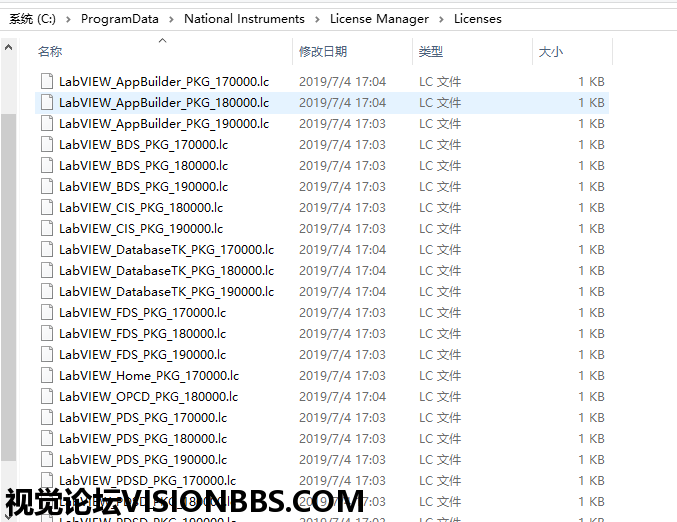The image size is (677, 522).
Task: Select file name LabVIEW_AppBuilder_PKG_170000.lc
Action: [x=164, y=82]
